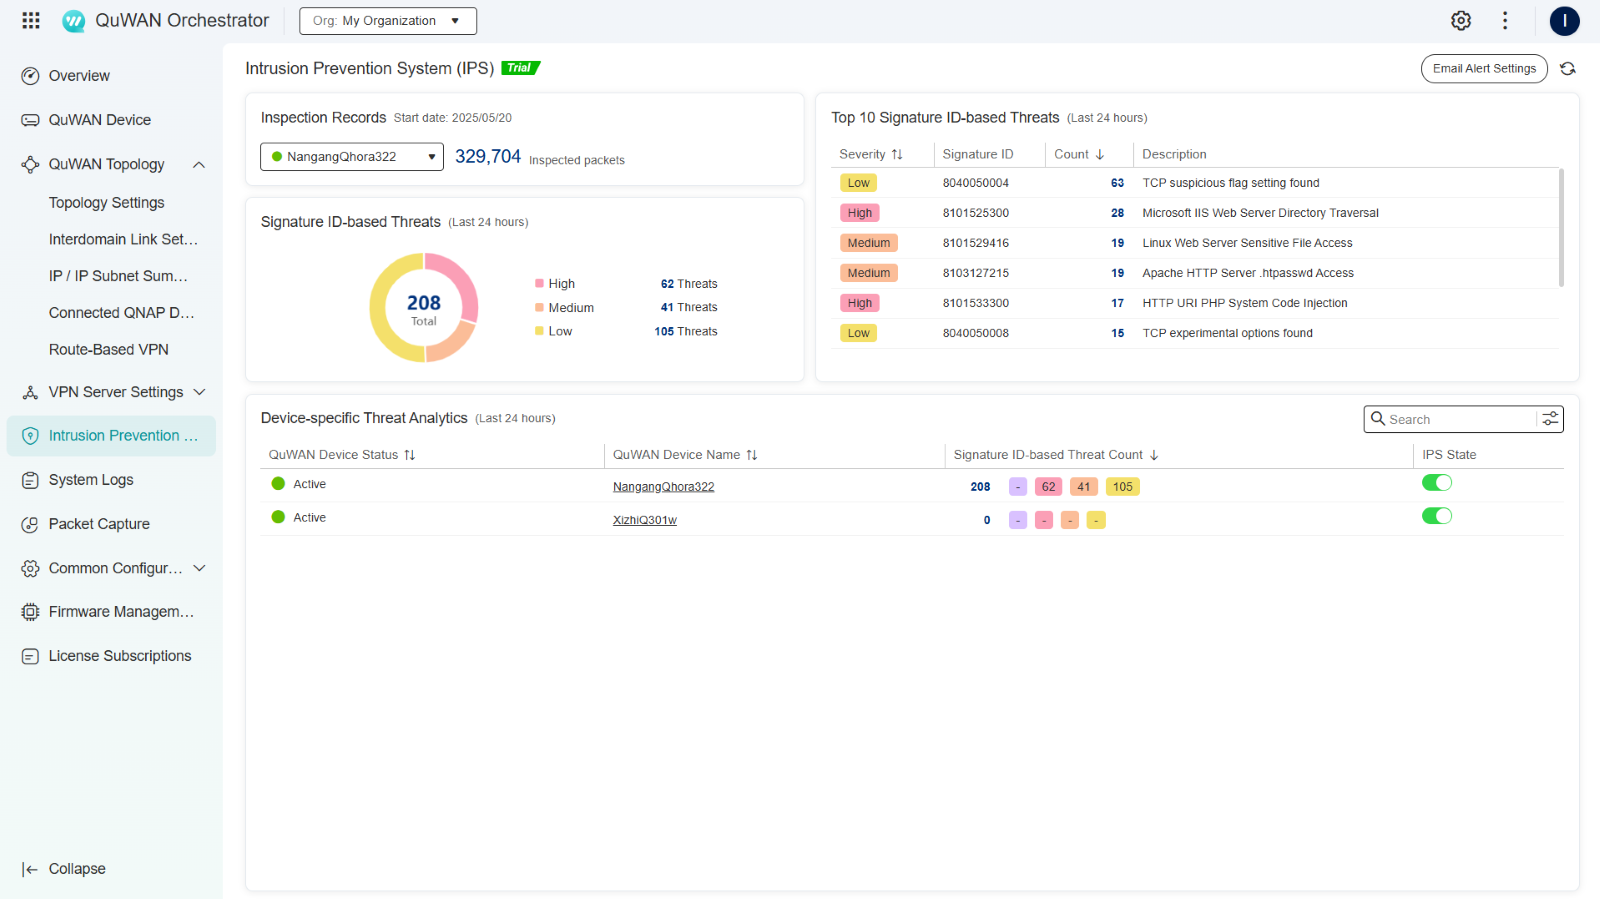Click Apache HTTP Server .htpasswd Access
The image size is (1600, 899).
tap(1248, 273)
